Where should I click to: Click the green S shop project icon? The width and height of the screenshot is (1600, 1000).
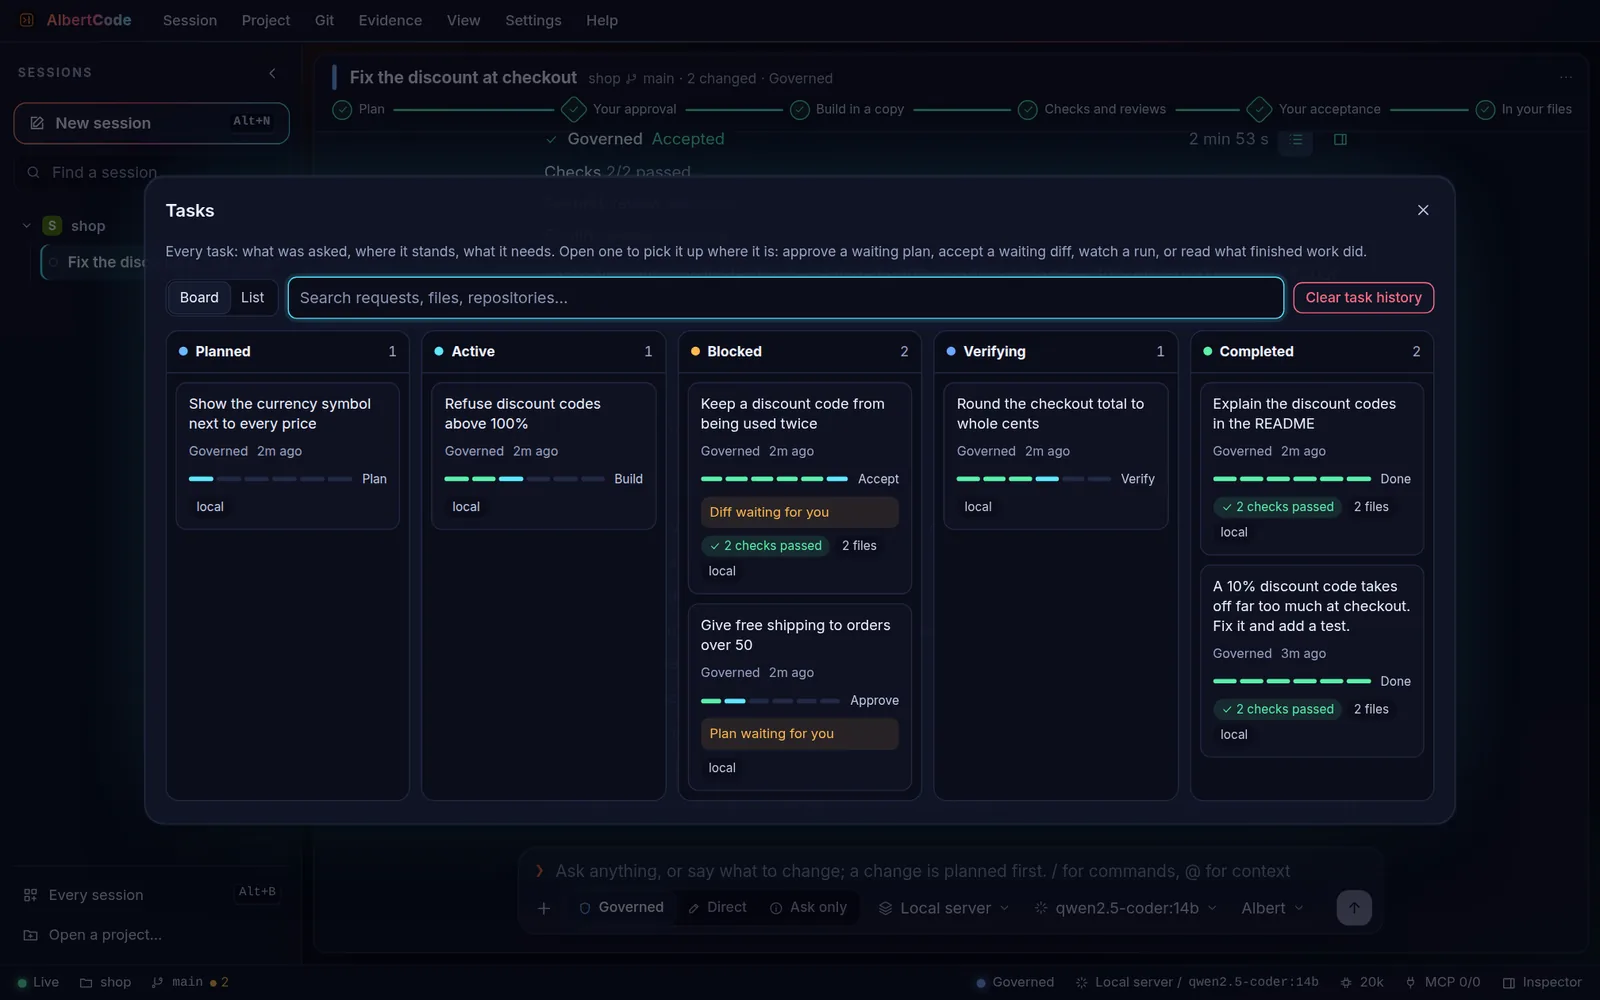pos(52,226)
